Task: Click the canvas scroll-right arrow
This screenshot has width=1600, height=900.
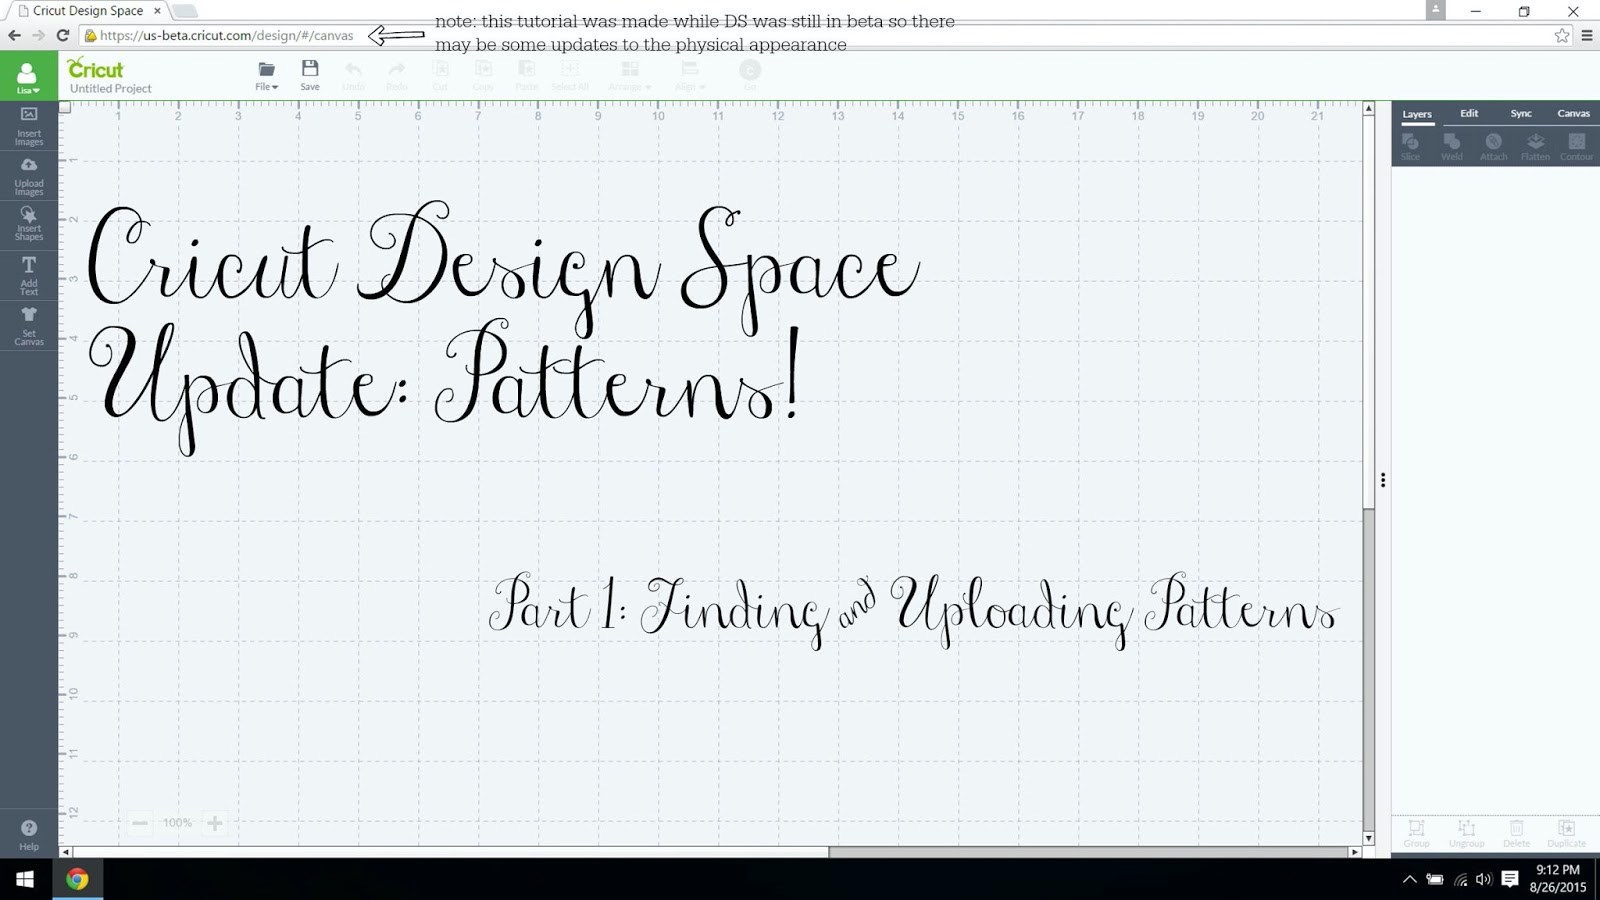Action: tap(1355, 852)
